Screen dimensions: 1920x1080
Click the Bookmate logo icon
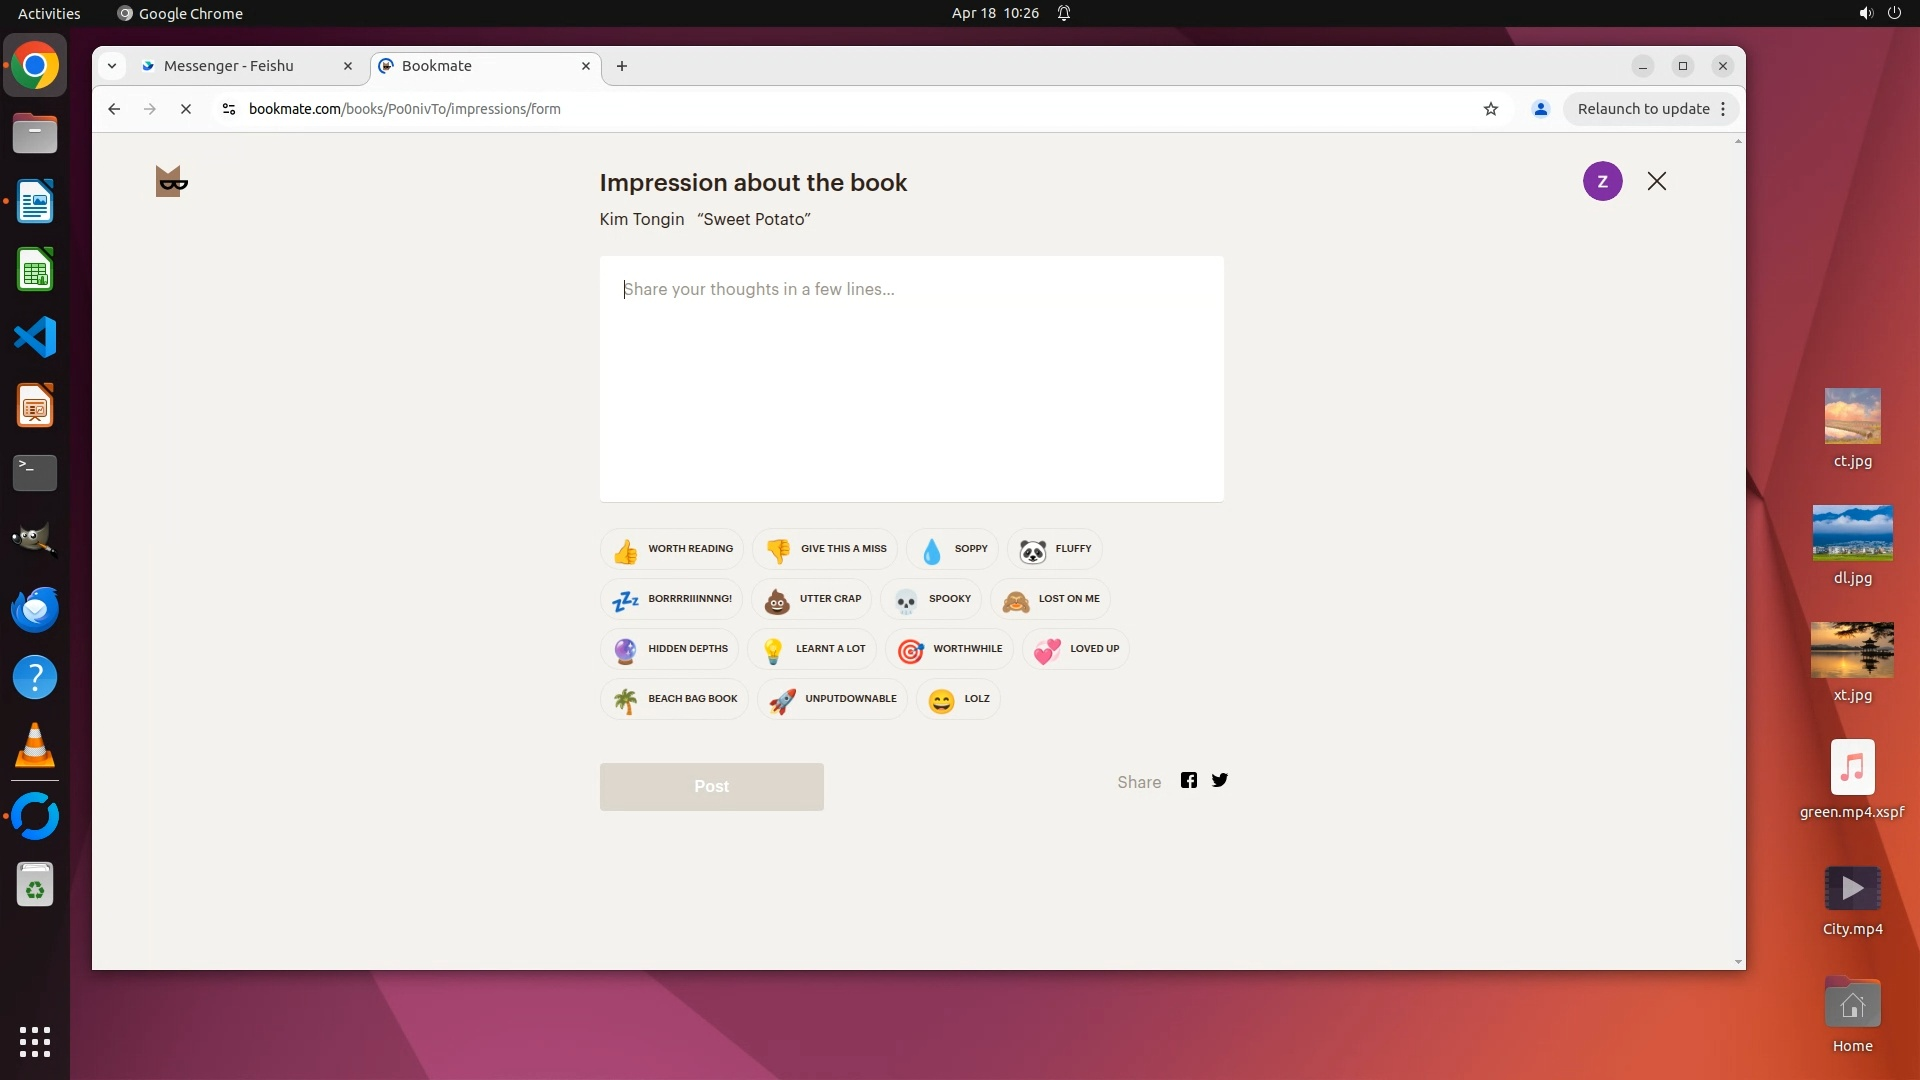coord(172,181)
